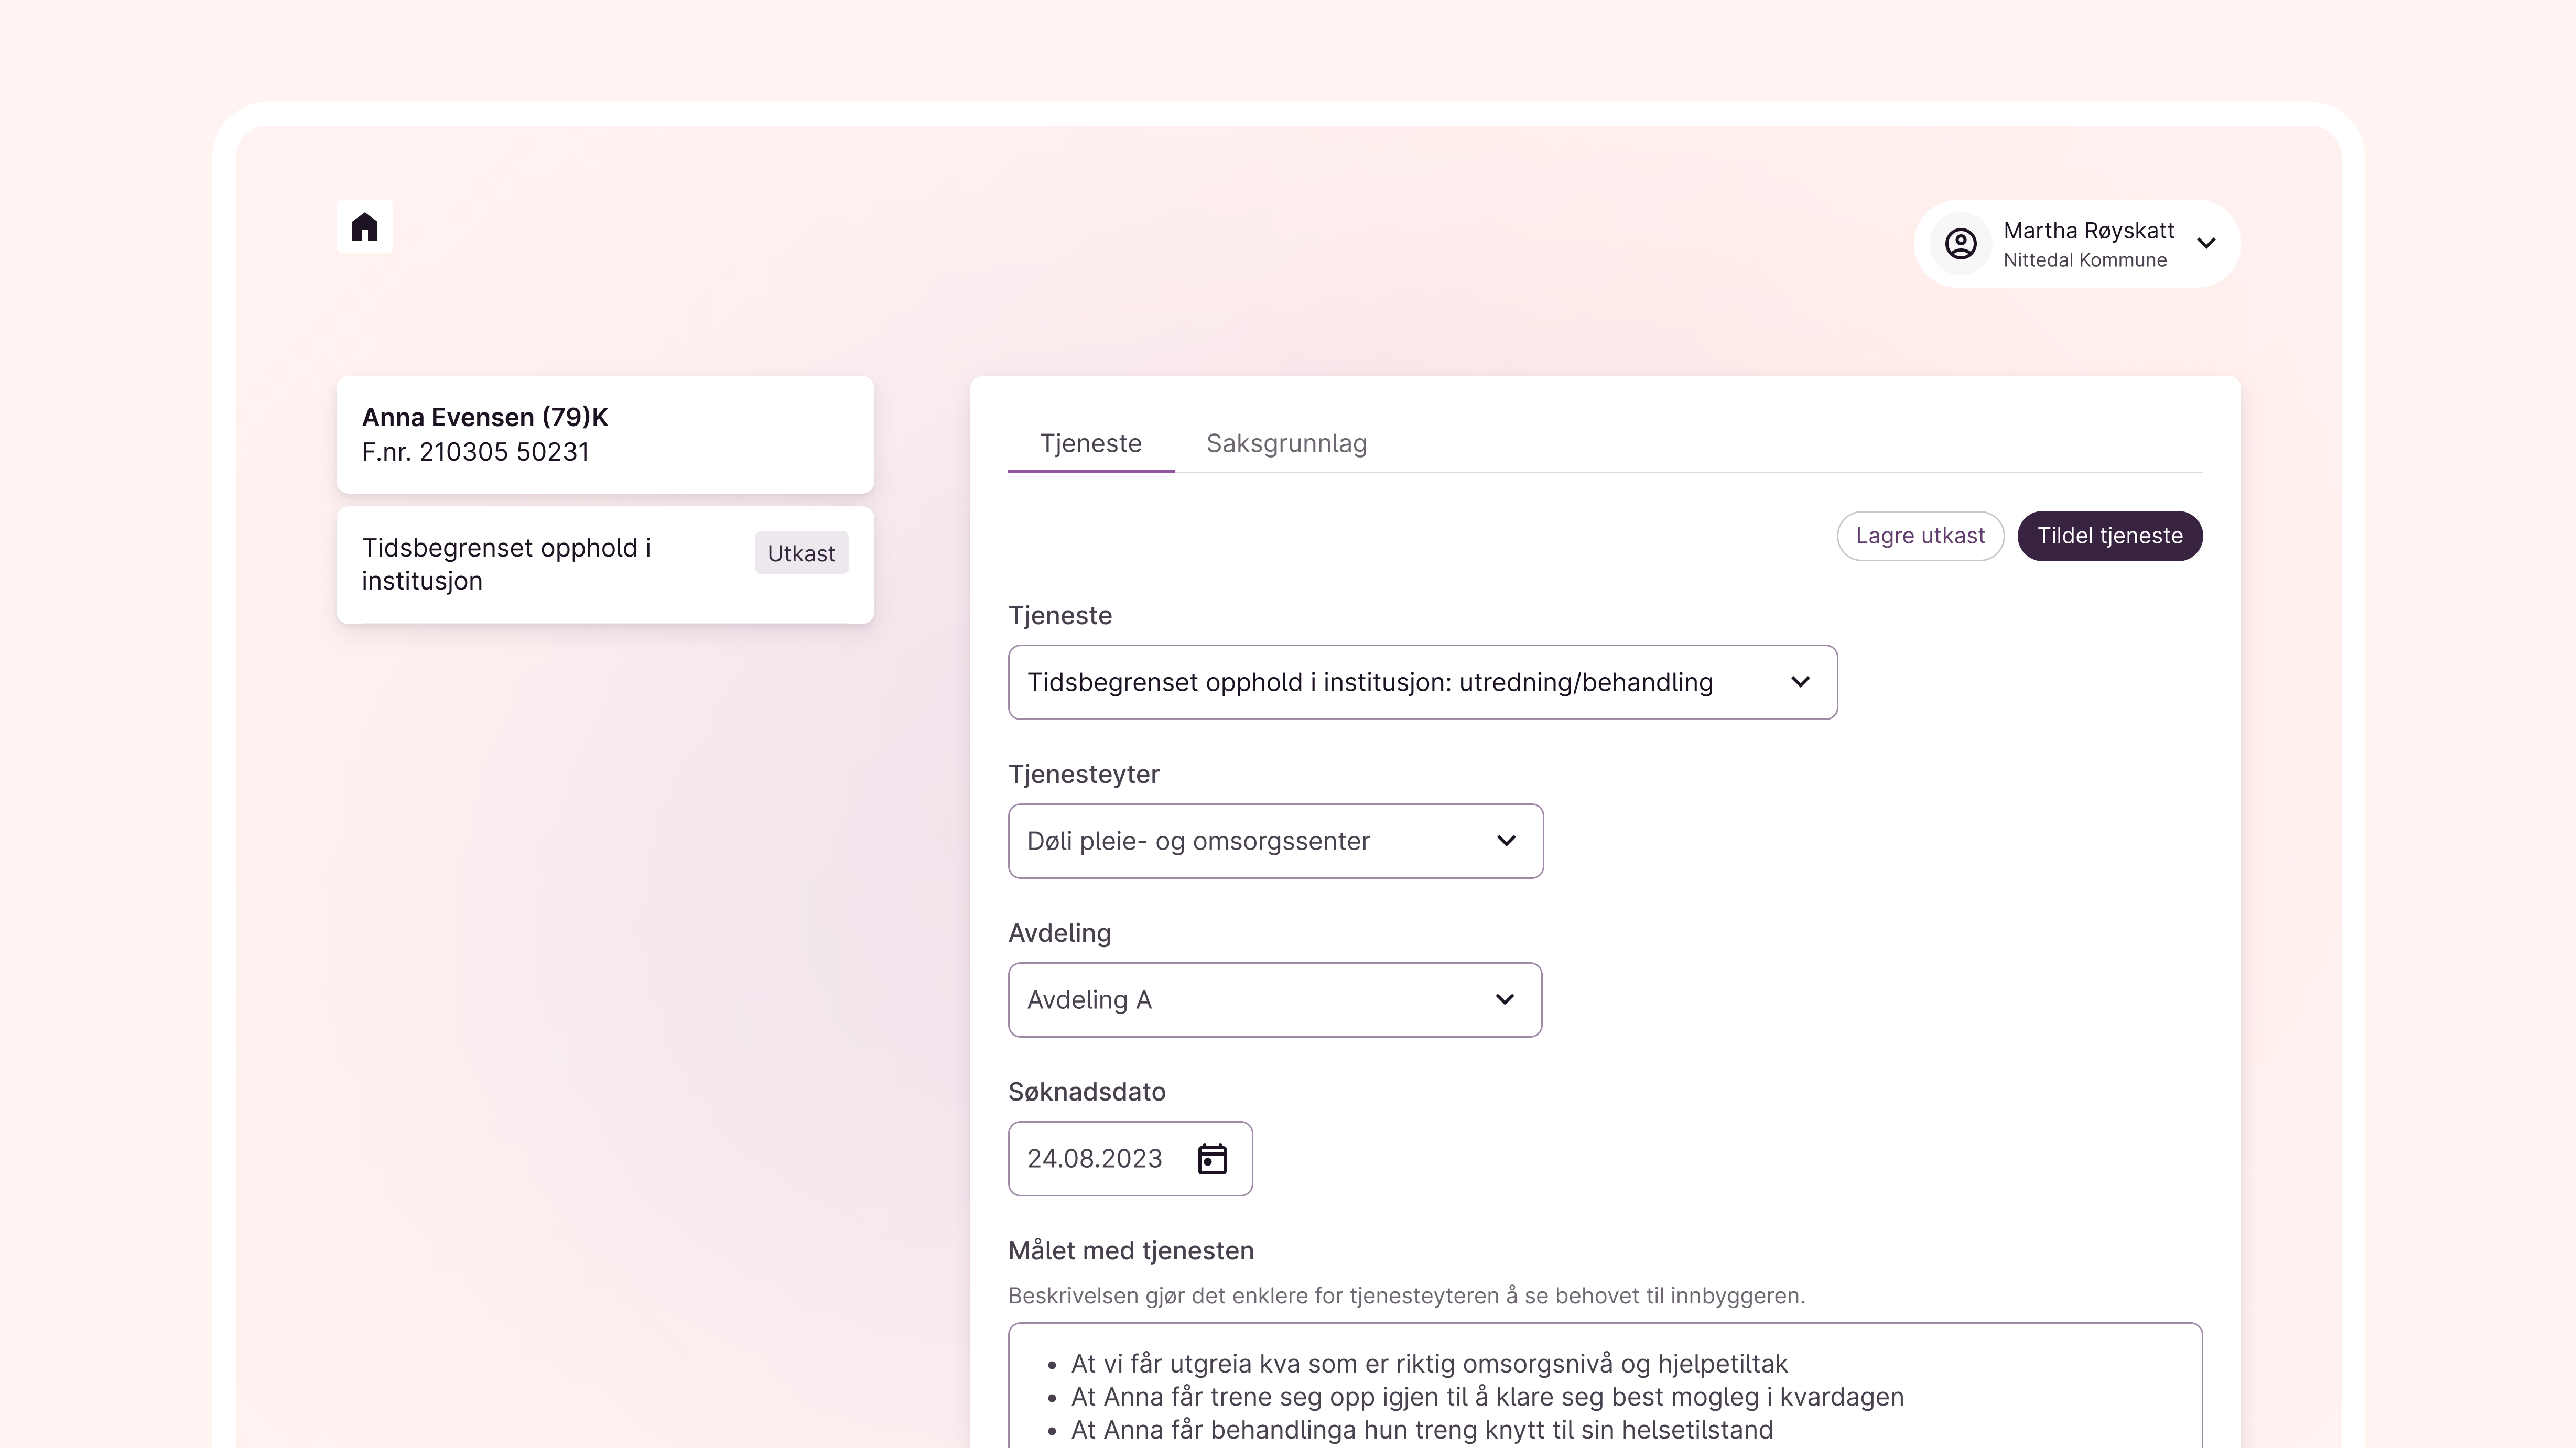The width and height of the screenshot is (2576, 1448).
Task: Click the F.nr. 210305 50231 text
Action: pos(475,452)
